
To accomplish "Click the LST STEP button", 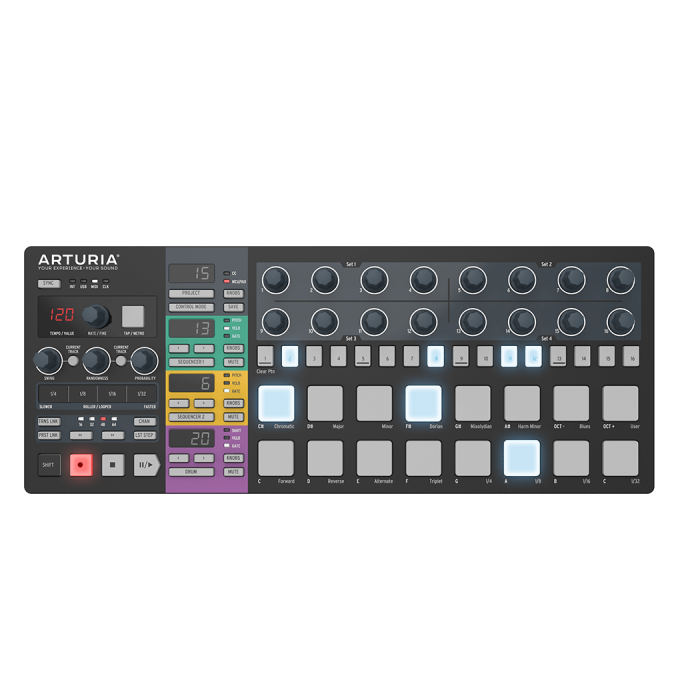I will coord(144,435).
